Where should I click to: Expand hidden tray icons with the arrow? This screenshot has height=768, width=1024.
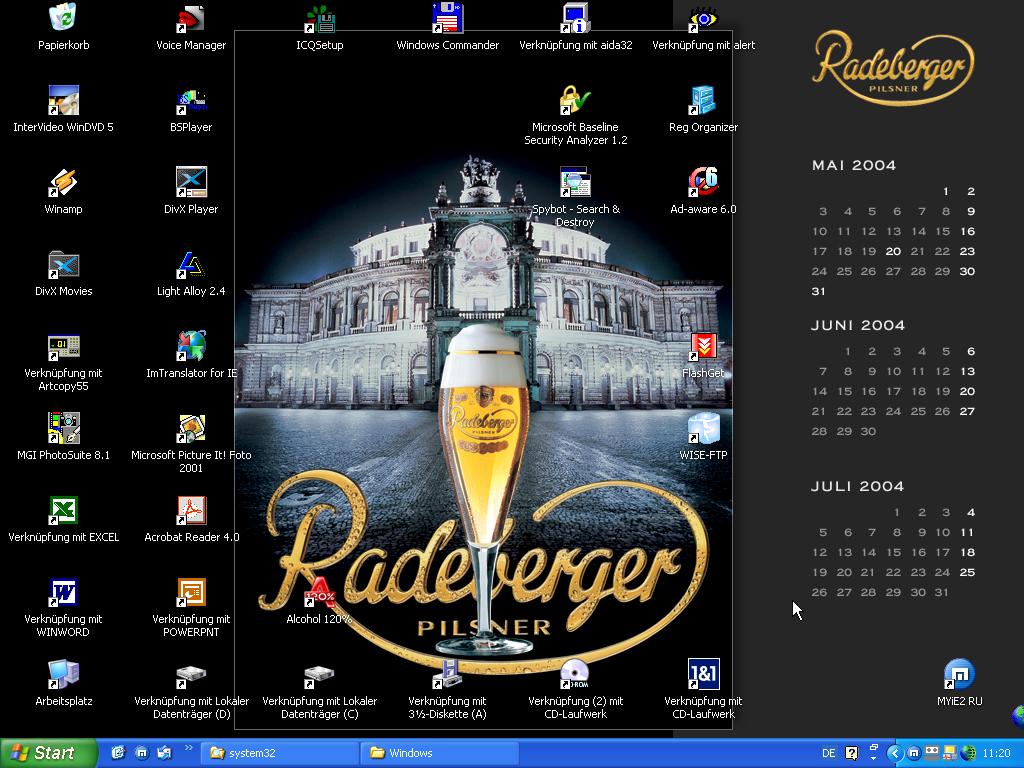click(895, 753)
